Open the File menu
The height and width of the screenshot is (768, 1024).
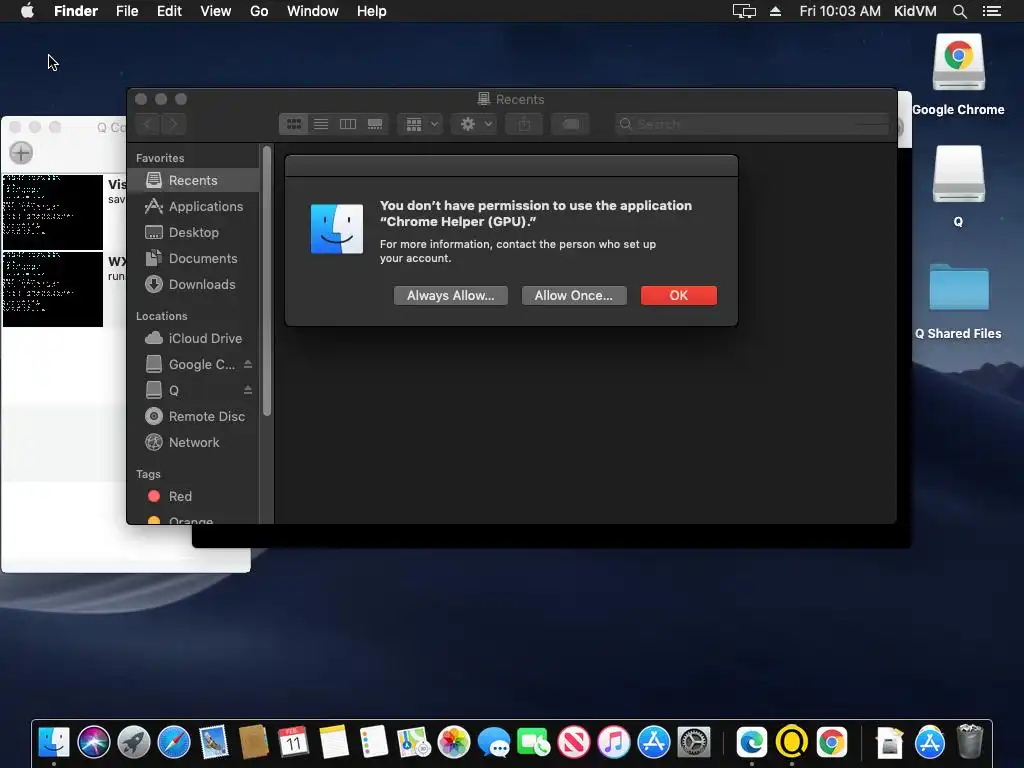127,11
